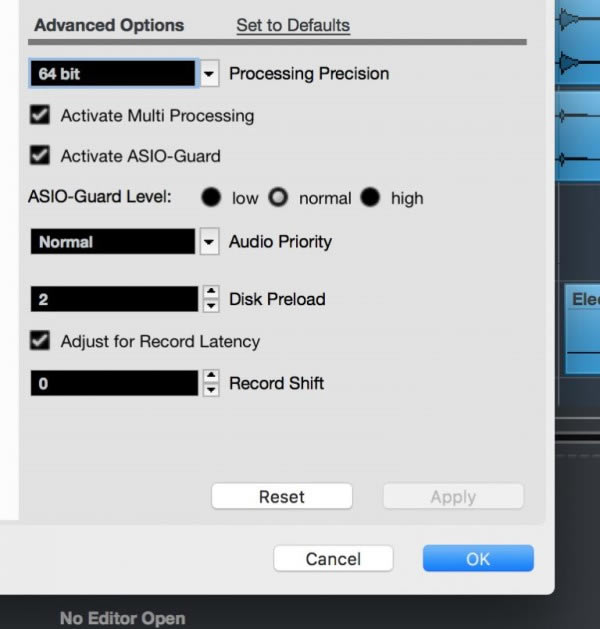Open the Processing Precision dropdown arrow

[x=210, y=73]
